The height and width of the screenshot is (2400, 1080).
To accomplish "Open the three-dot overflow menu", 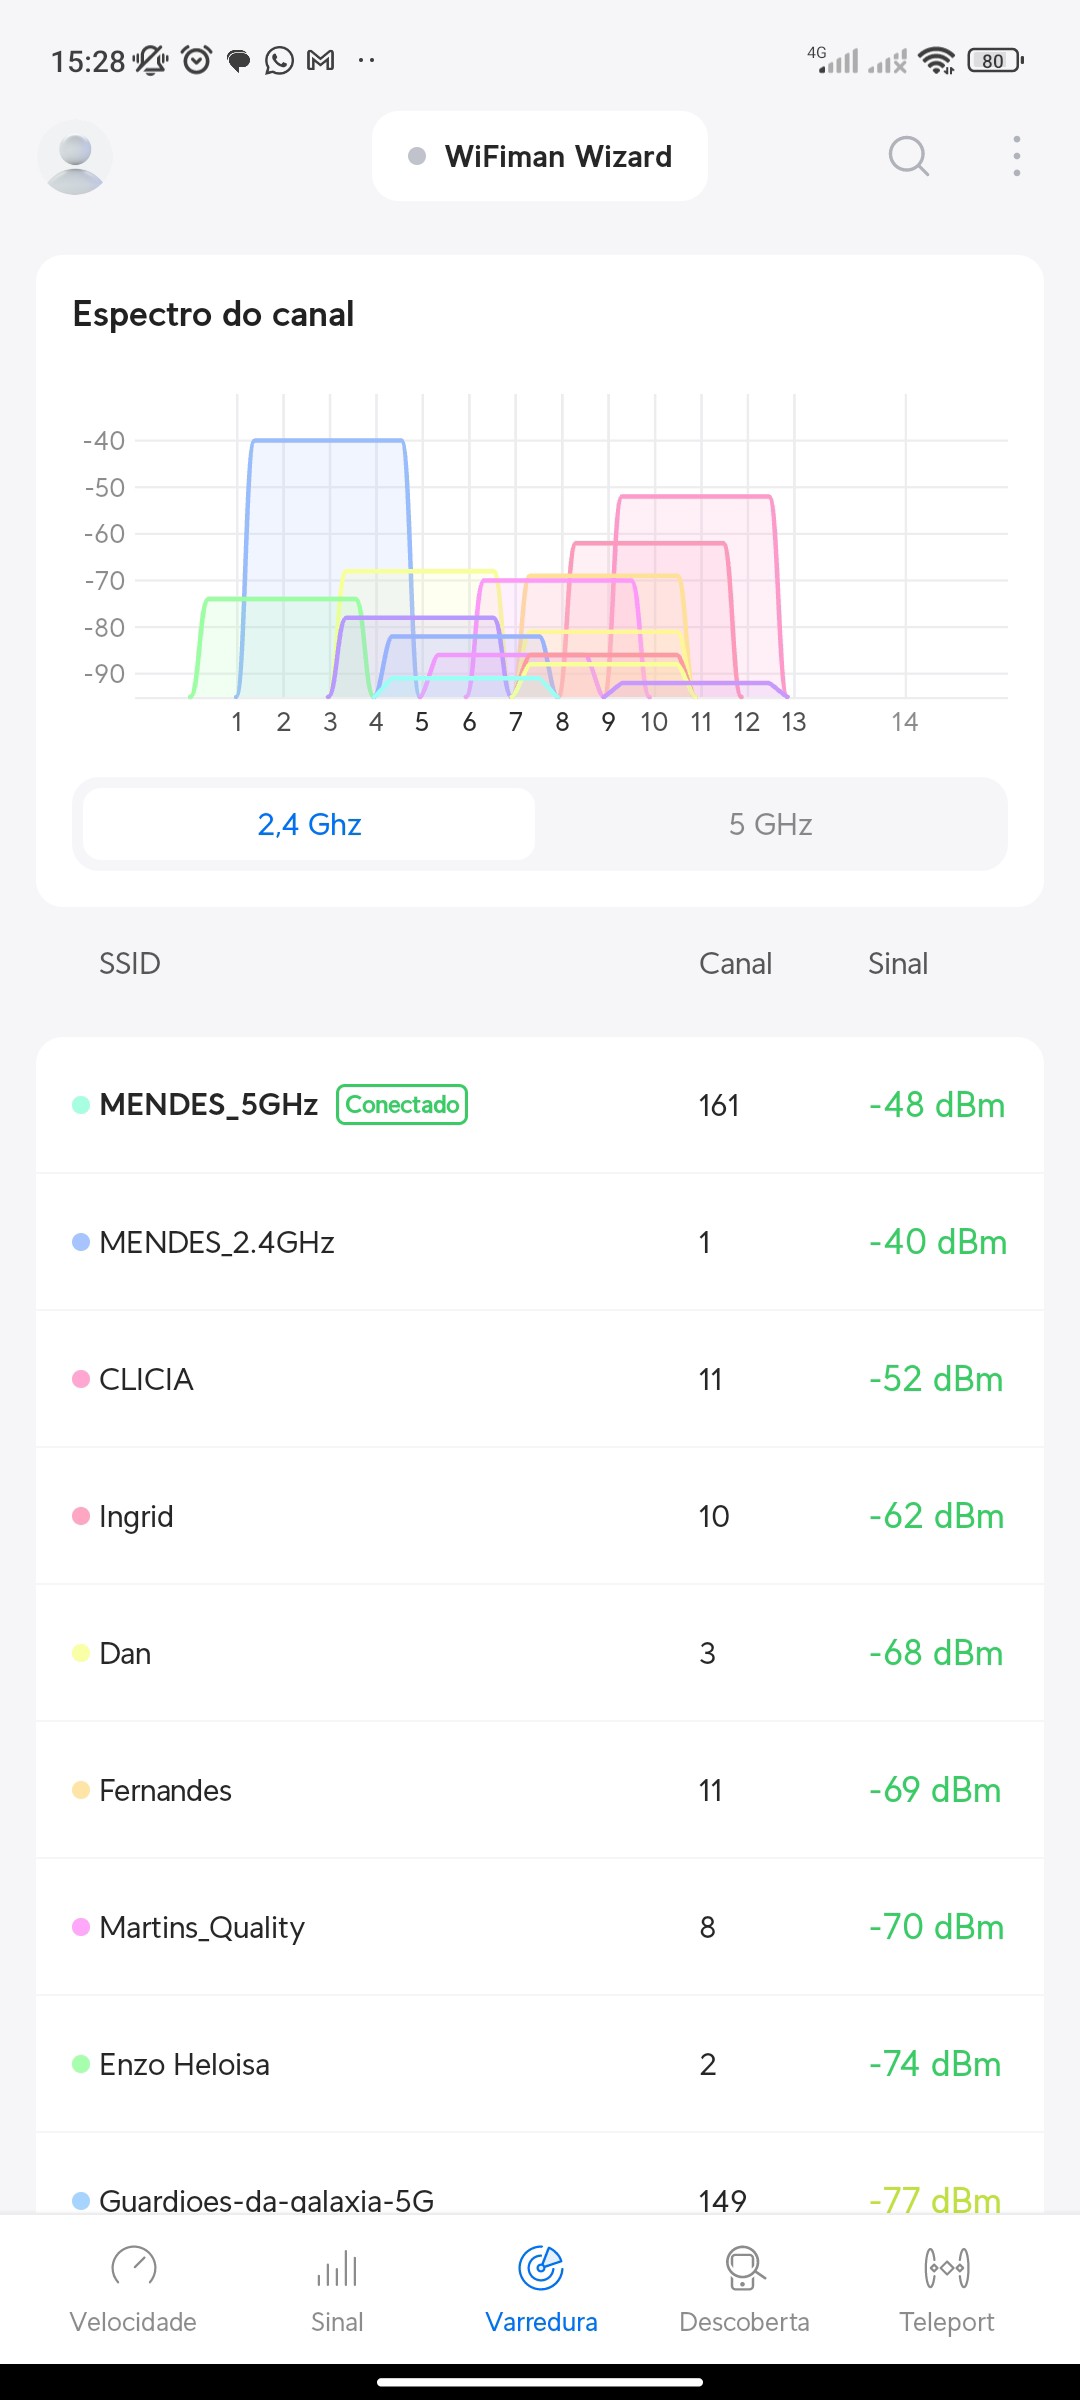I will point(1016,156).
